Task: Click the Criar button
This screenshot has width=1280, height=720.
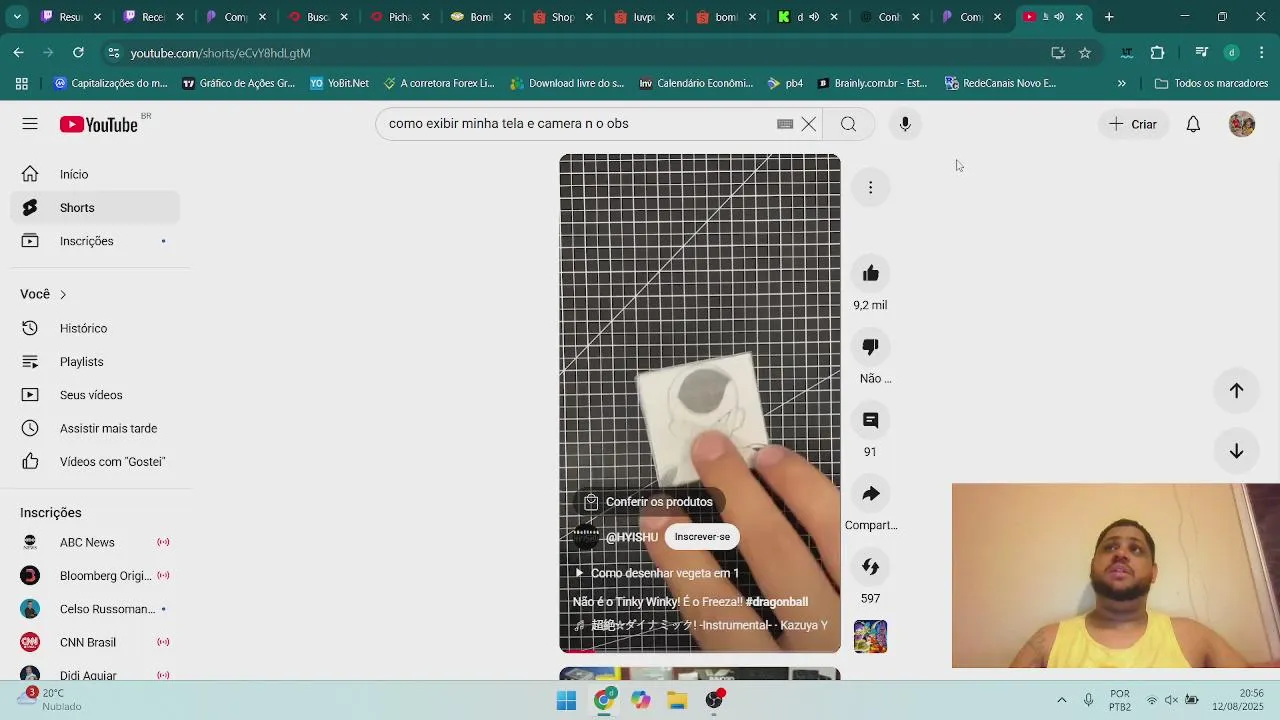Action: pos(1133,124)
